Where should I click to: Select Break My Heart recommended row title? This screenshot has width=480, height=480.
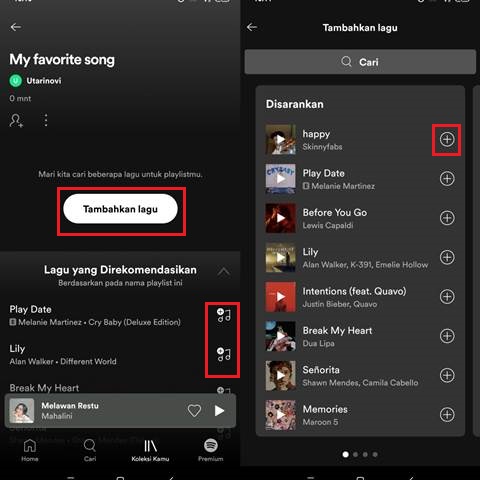44,388
